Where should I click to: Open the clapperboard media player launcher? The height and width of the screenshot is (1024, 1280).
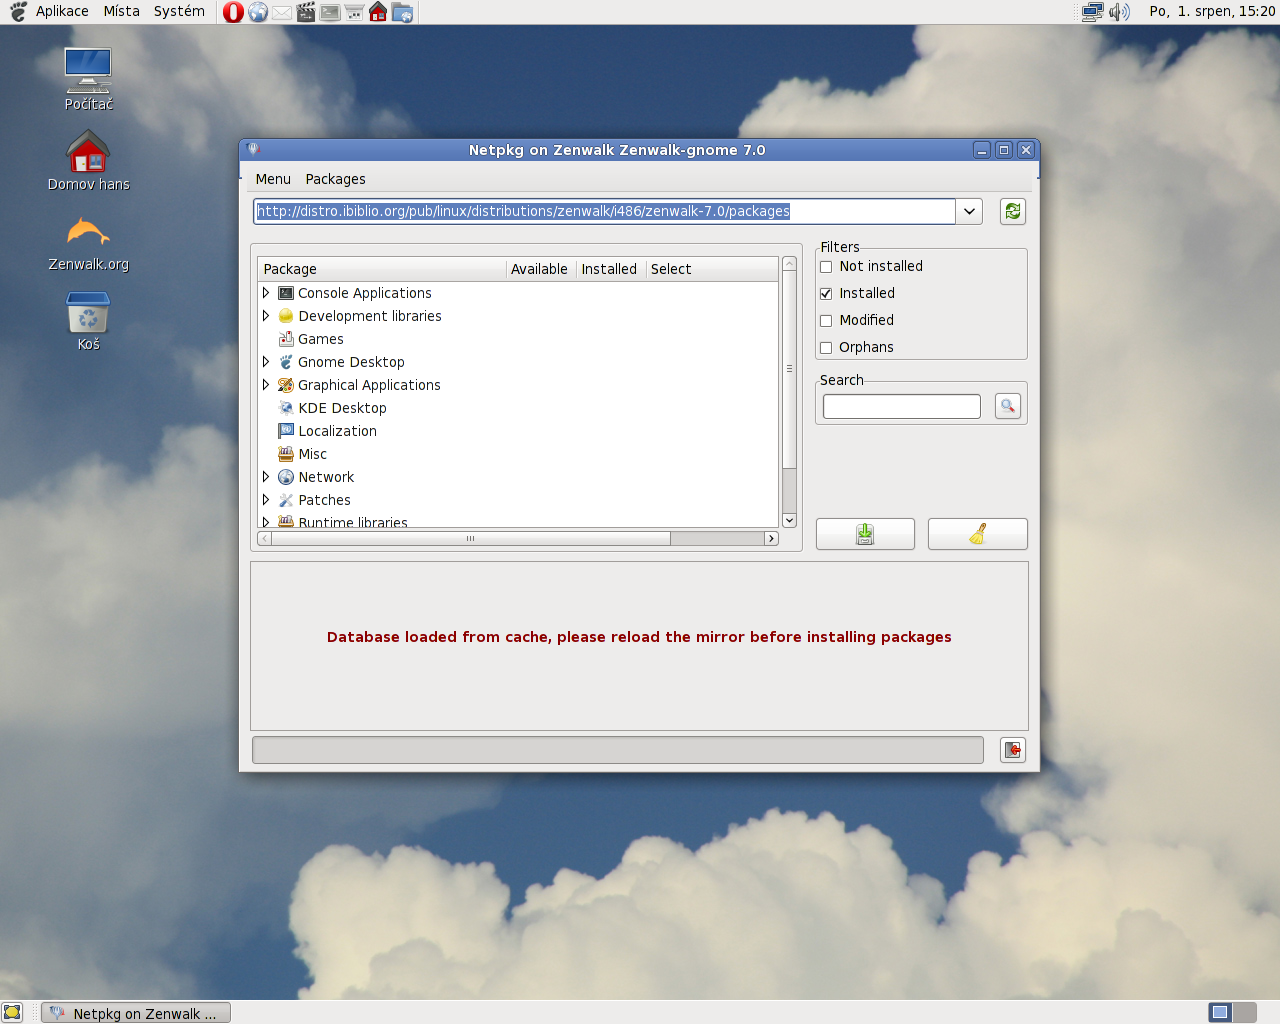pos(306,12)
